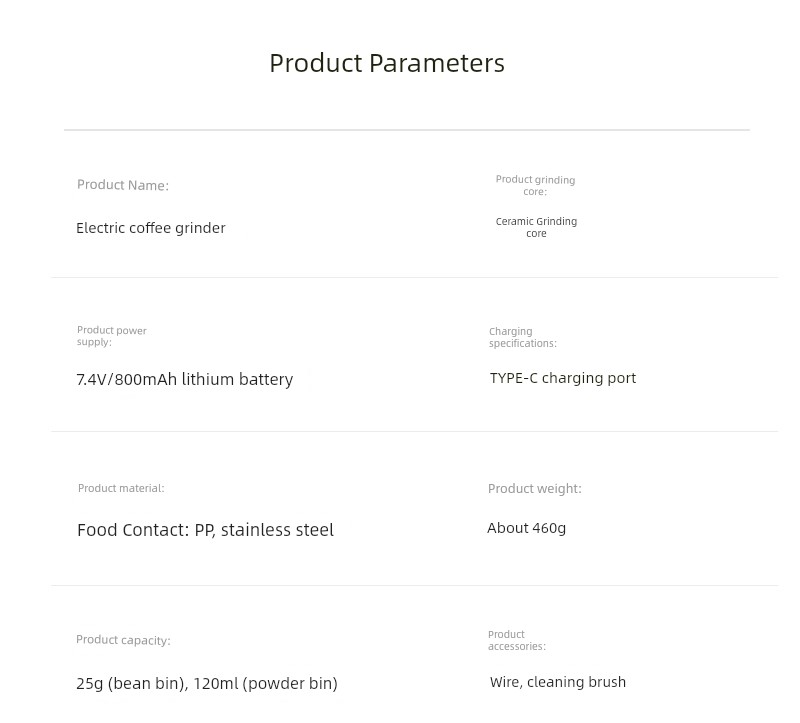Click the 25g (bean bin) capacity text
Image resolution: width=800 pixels, height=723 pixels.
pos(130,683)
